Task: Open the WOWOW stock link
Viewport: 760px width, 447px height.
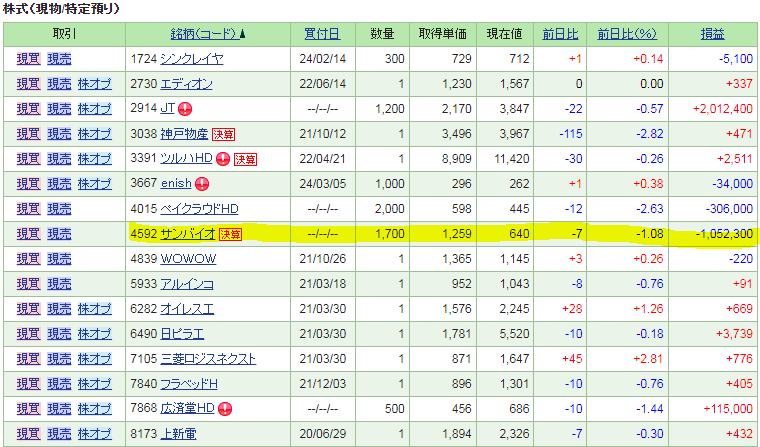Action: click(x=188, y=259)
